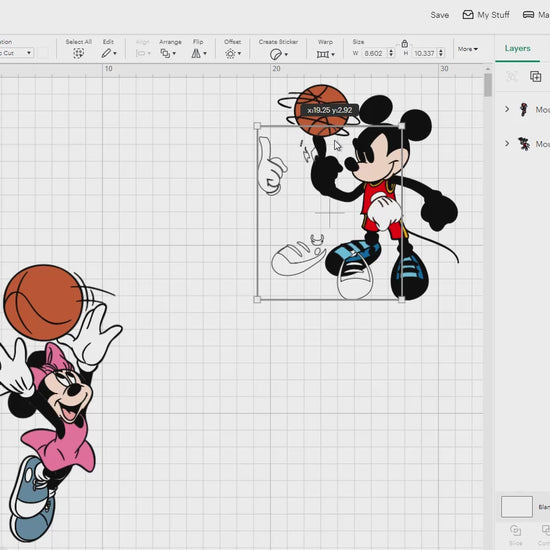
Task: Click the Width stepper arrows
Action: coord(391,53)
